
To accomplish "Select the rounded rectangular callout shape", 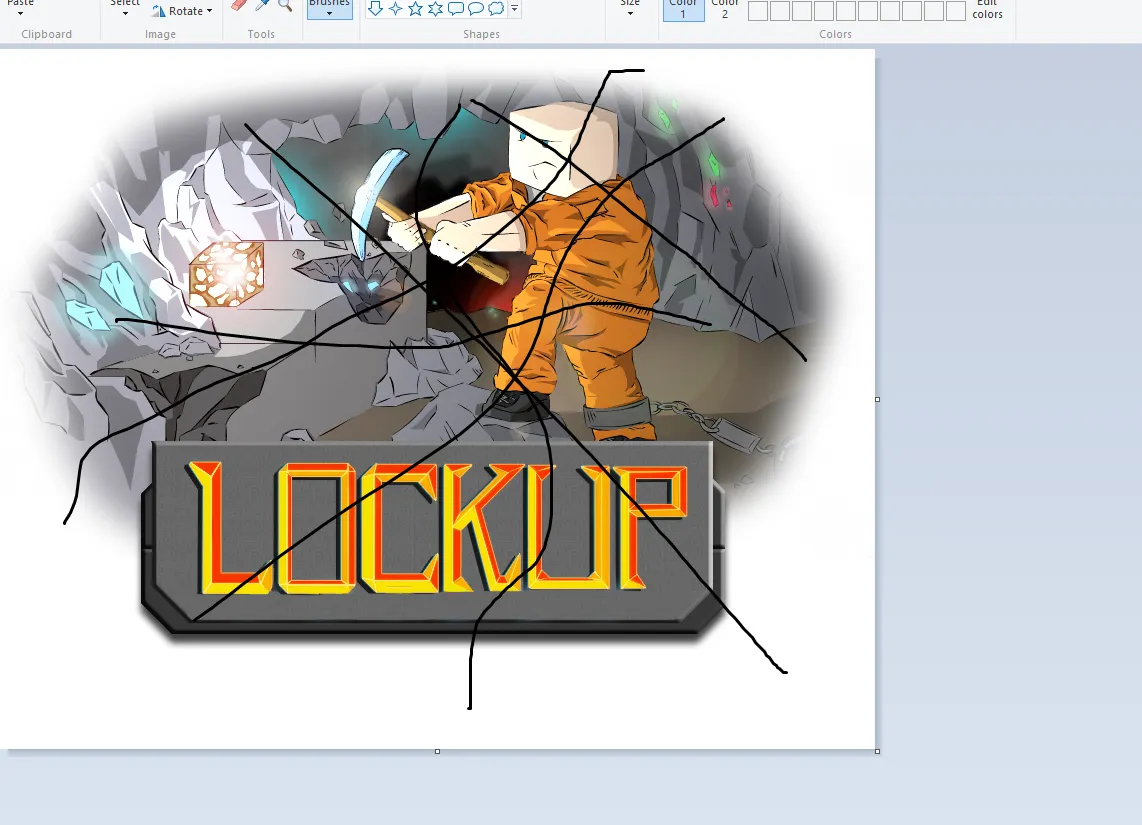I will coord(456,9).
